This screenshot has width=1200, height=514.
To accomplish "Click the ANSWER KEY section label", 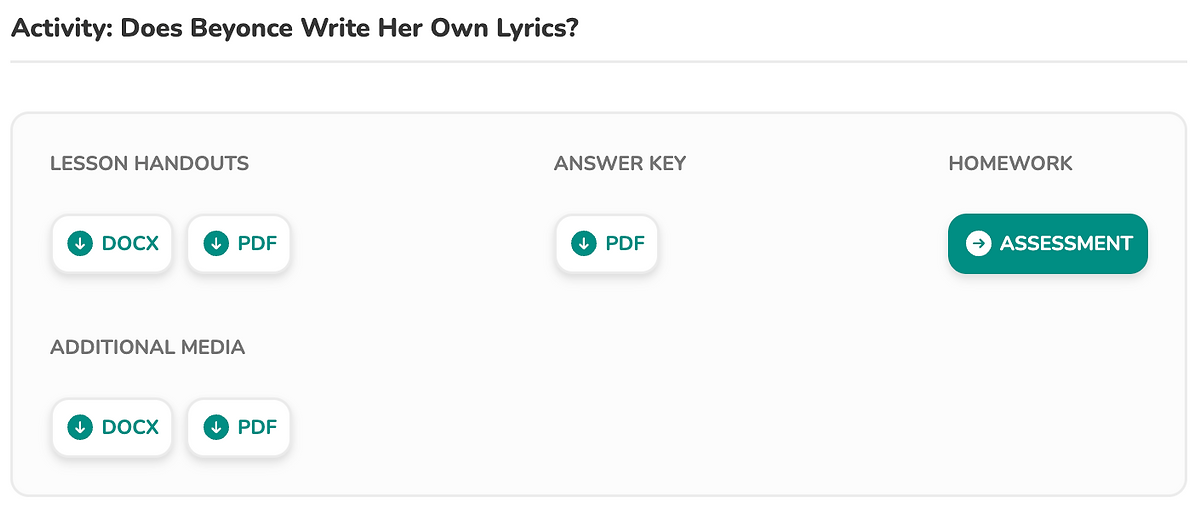I will tap(619, 163).
